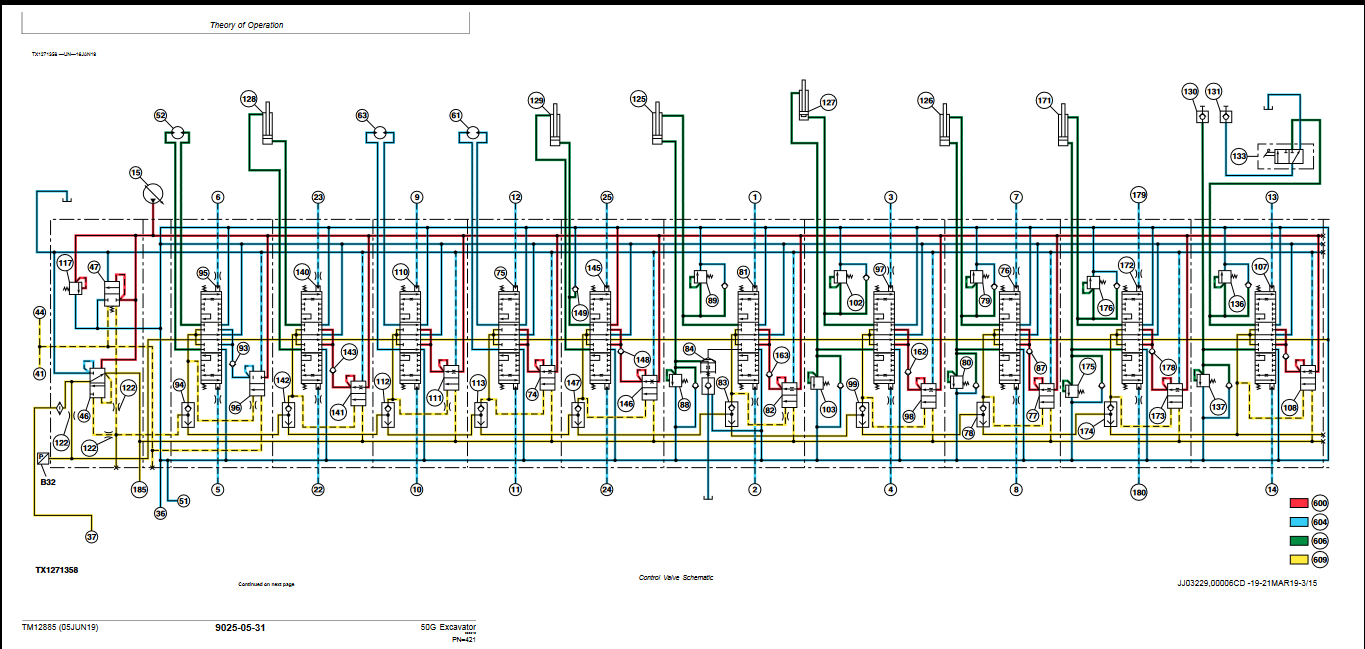
Task: Select the green legend swatch for 606
Action: pyautogui.click(x=1299, y=540)
